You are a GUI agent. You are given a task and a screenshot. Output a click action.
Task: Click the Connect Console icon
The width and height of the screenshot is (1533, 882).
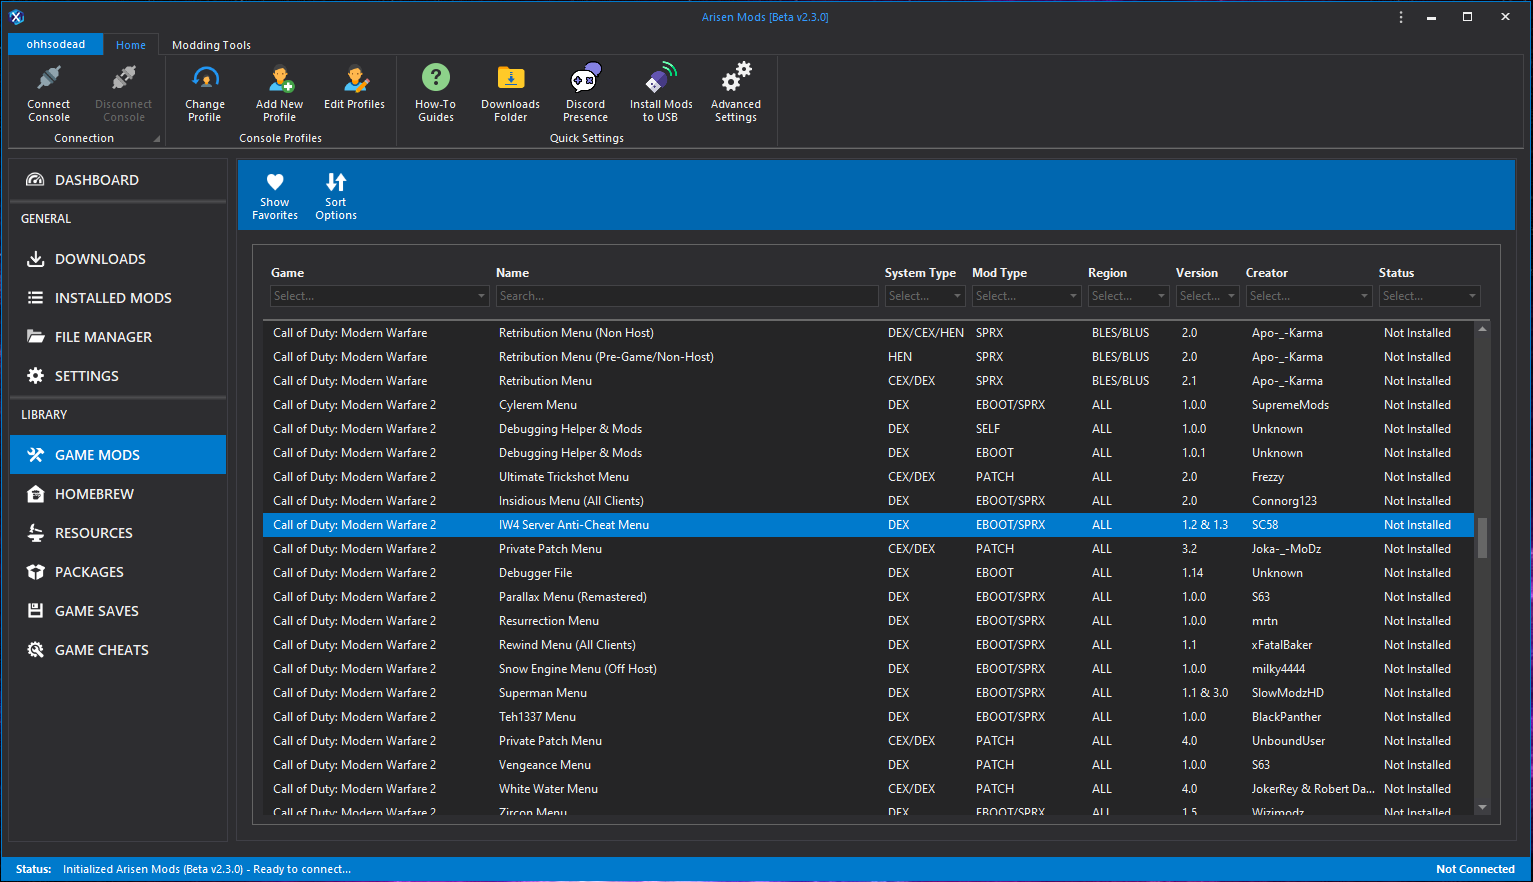click(x=48, y=92)
